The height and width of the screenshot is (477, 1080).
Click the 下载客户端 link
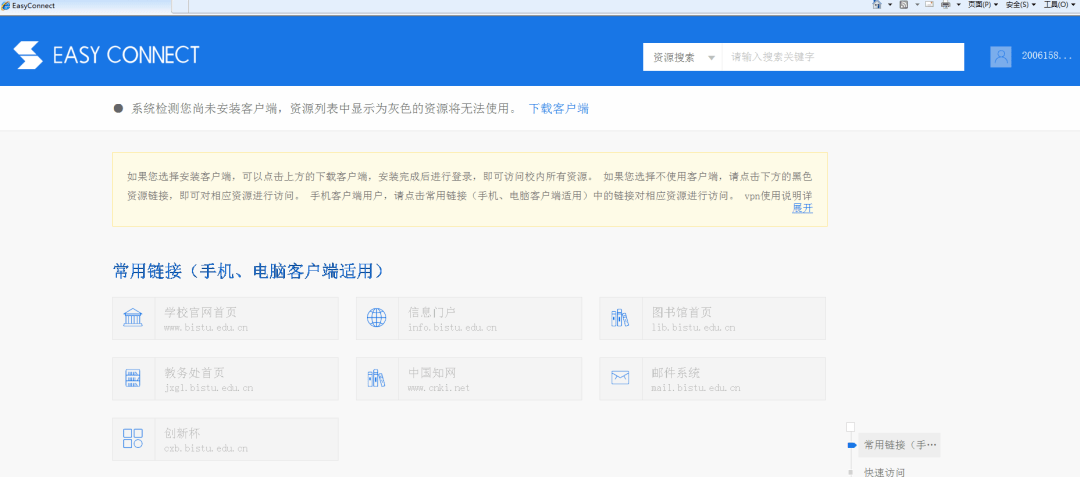[558, 108]
